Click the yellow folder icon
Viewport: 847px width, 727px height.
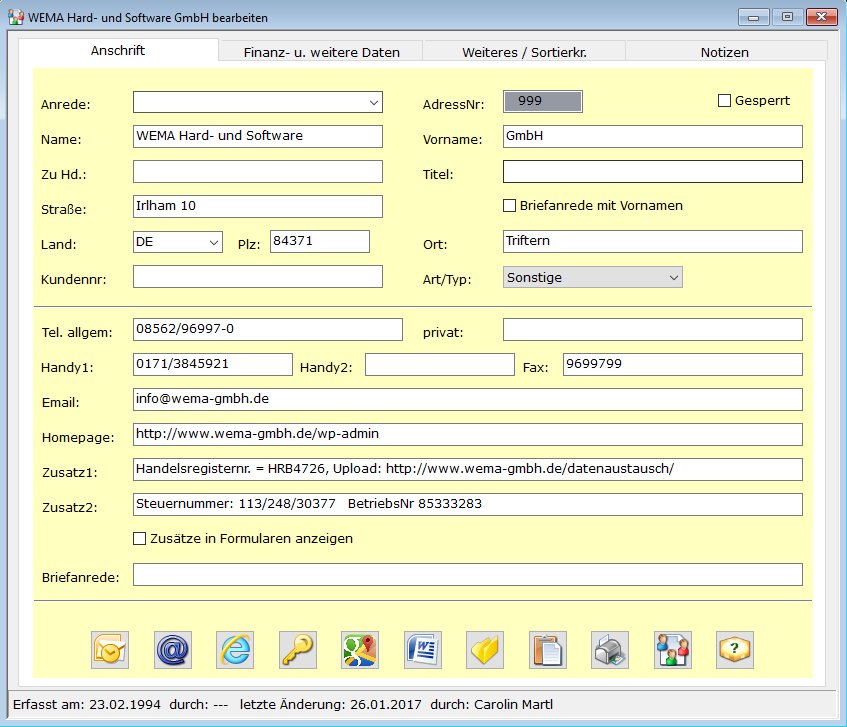click(x=485, y=650)
